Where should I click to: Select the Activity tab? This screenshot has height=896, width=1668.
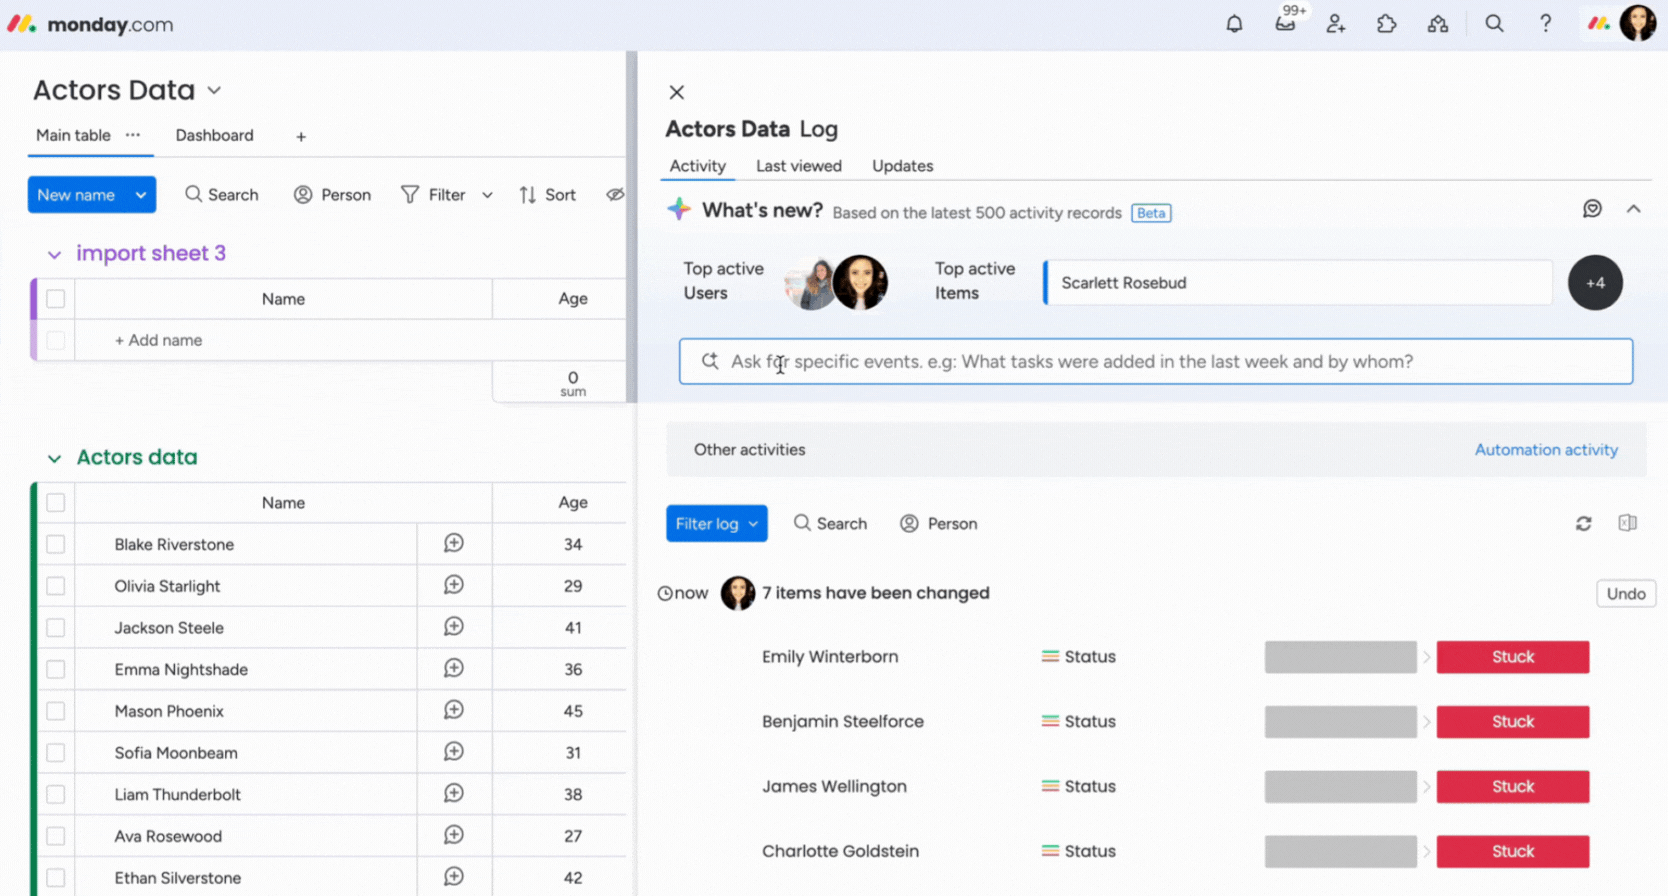pyautogui.click(x=697, y=166)
